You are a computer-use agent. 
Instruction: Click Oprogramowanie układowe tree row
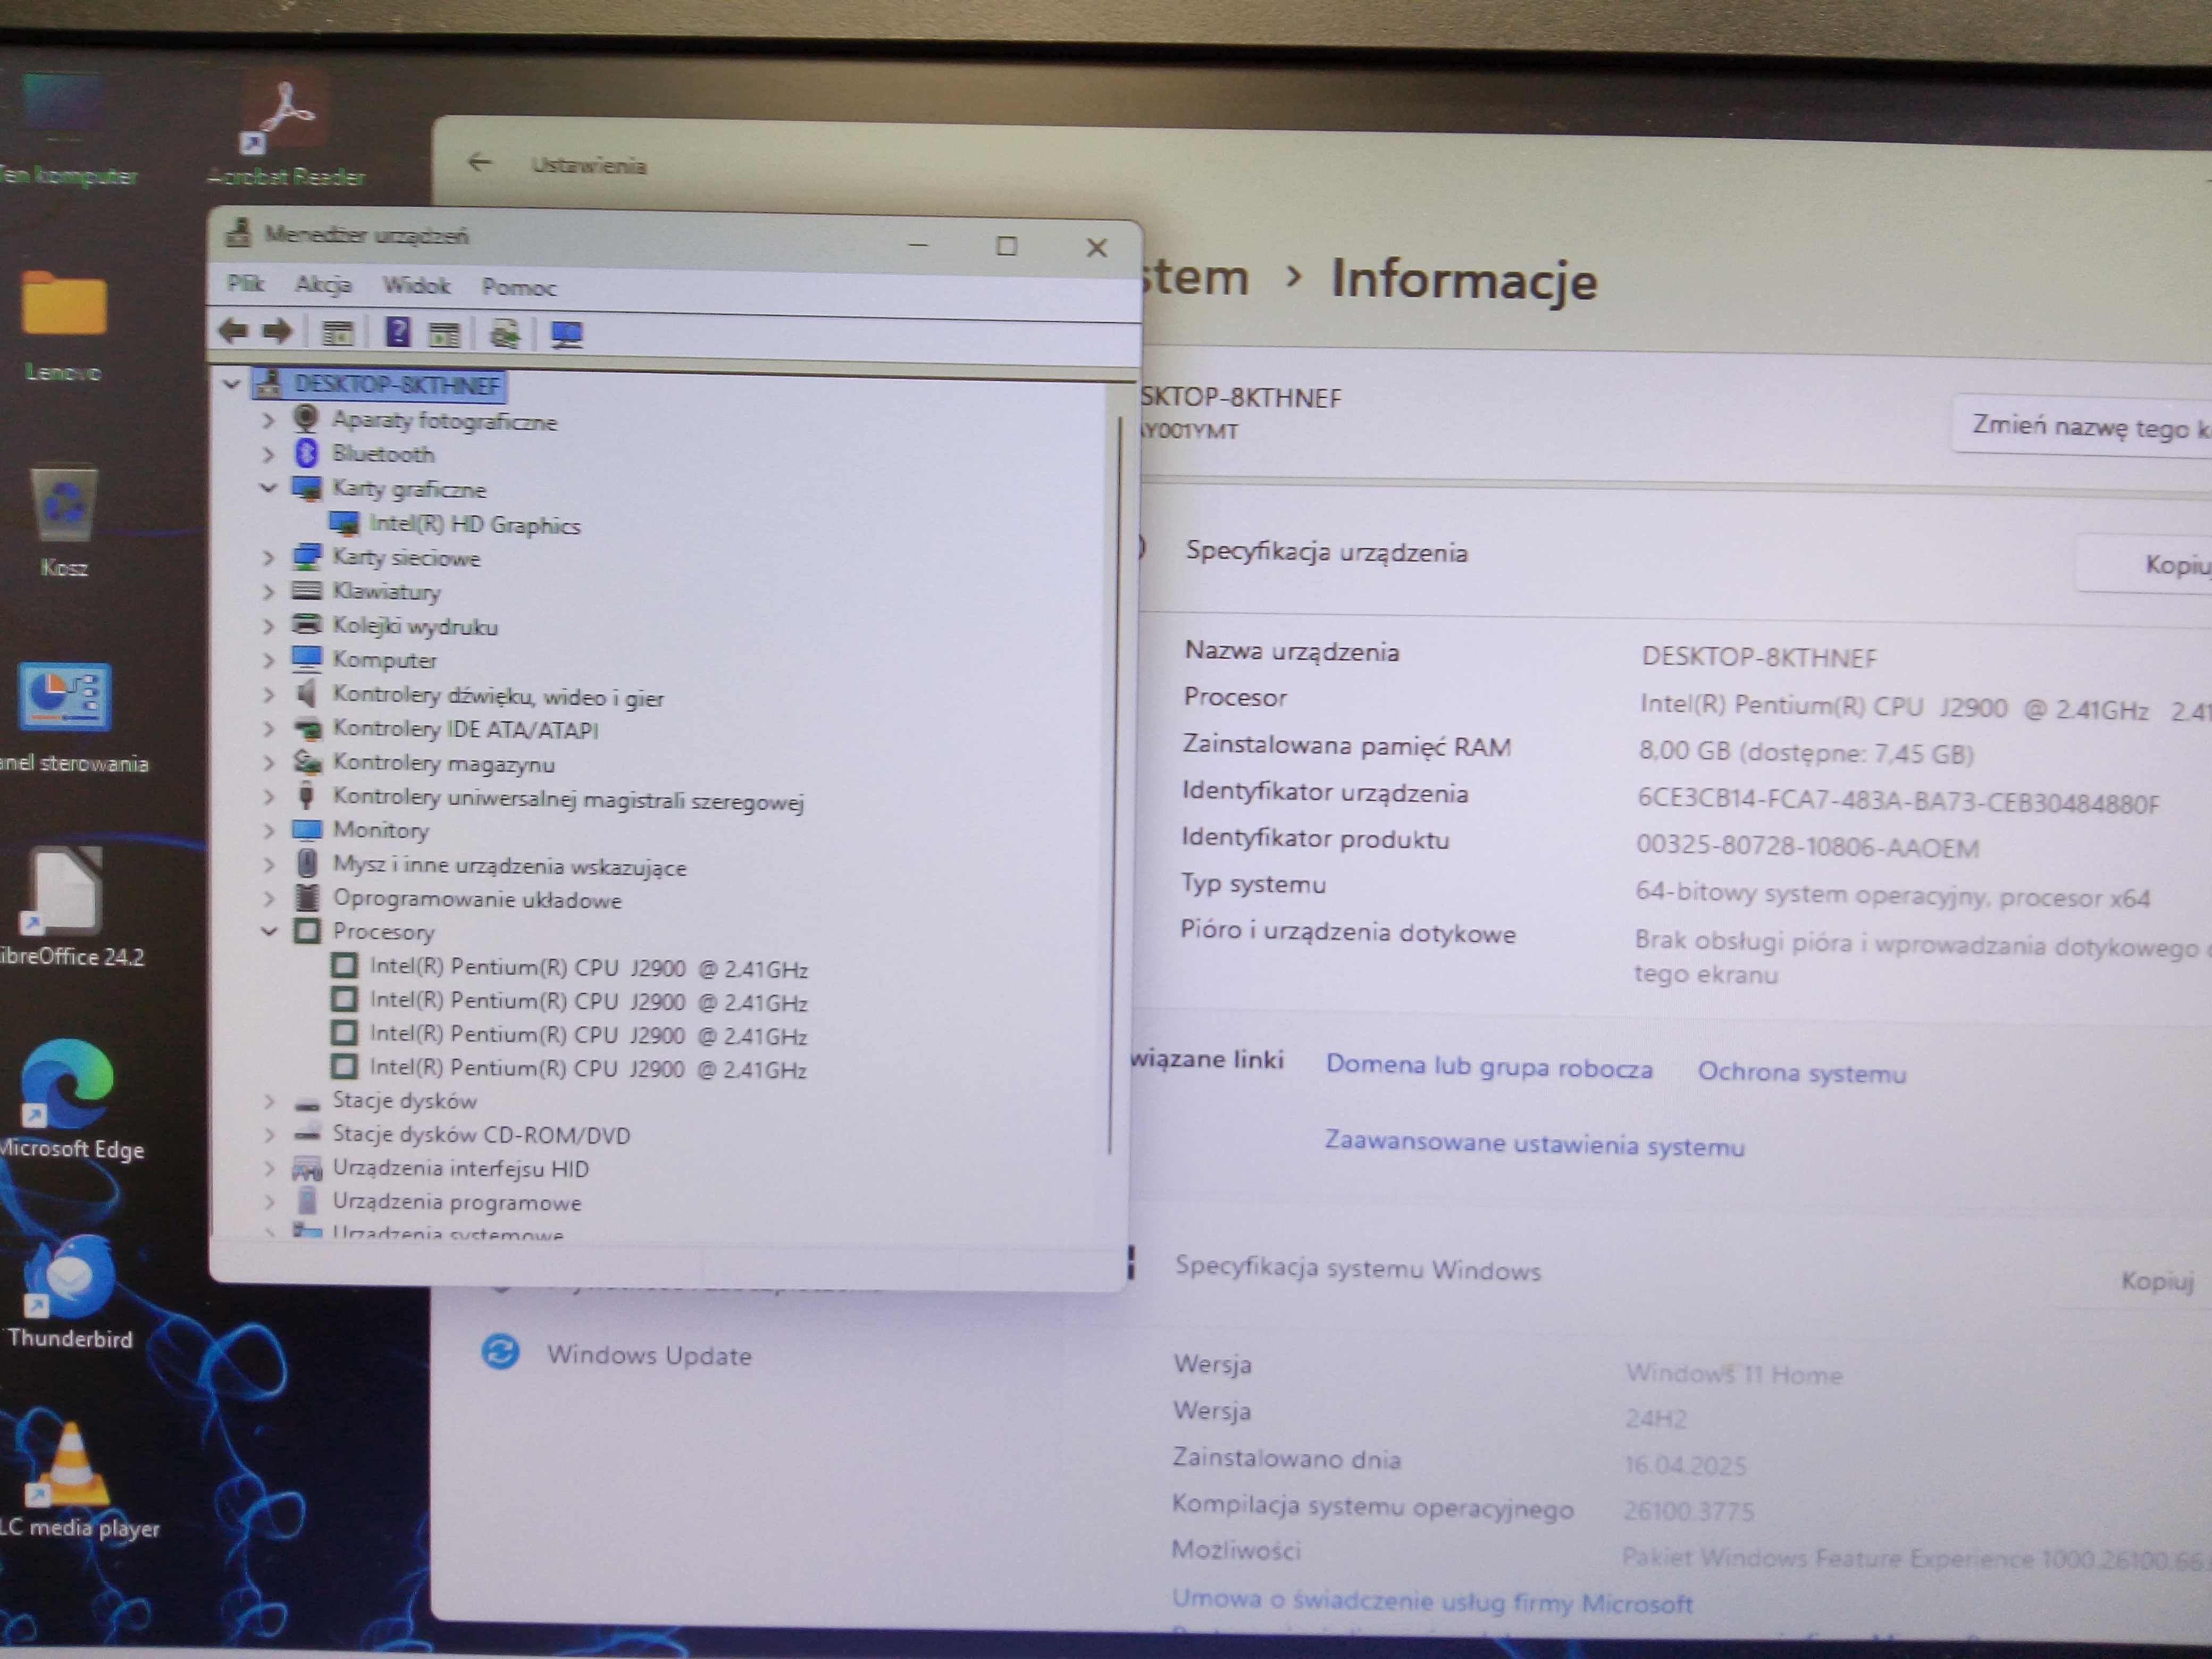pos(477,899)
